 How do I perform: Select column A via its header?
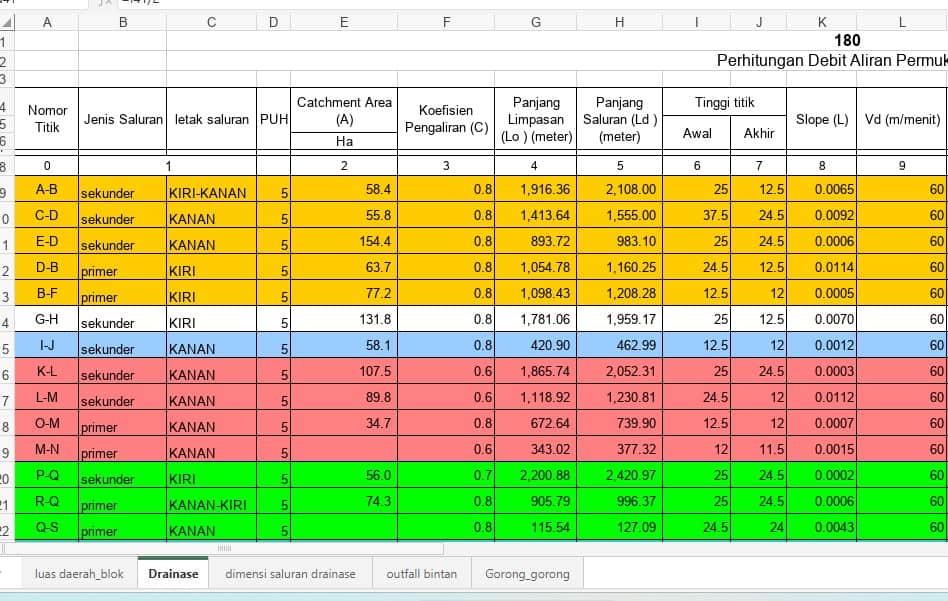47,22
